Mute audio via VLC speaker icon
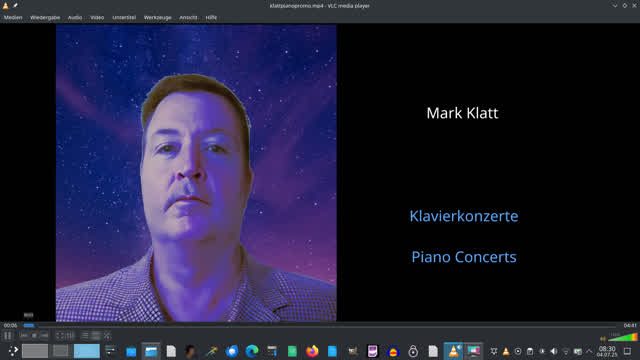Screen dimensions: 640x360 pos(603,338)
